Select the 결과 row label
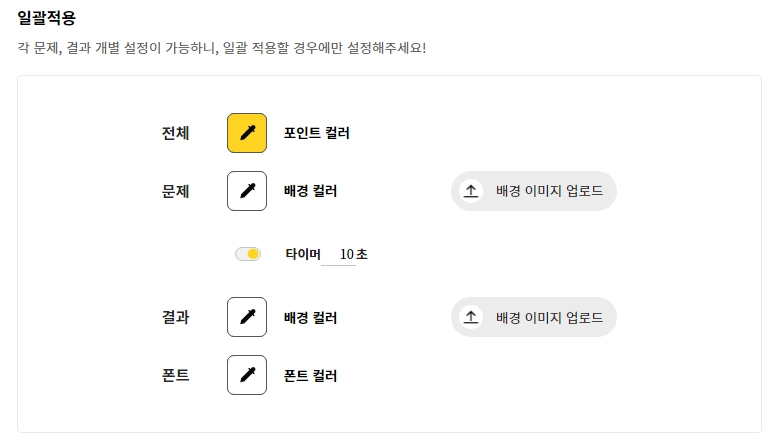Screen dimensions: 776x445 coord(176,317)
